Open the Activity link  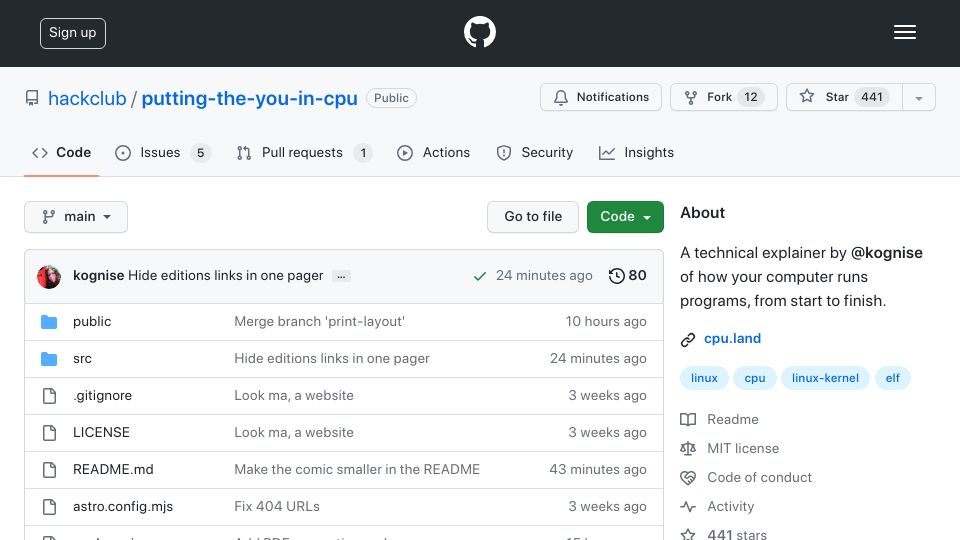730,506
